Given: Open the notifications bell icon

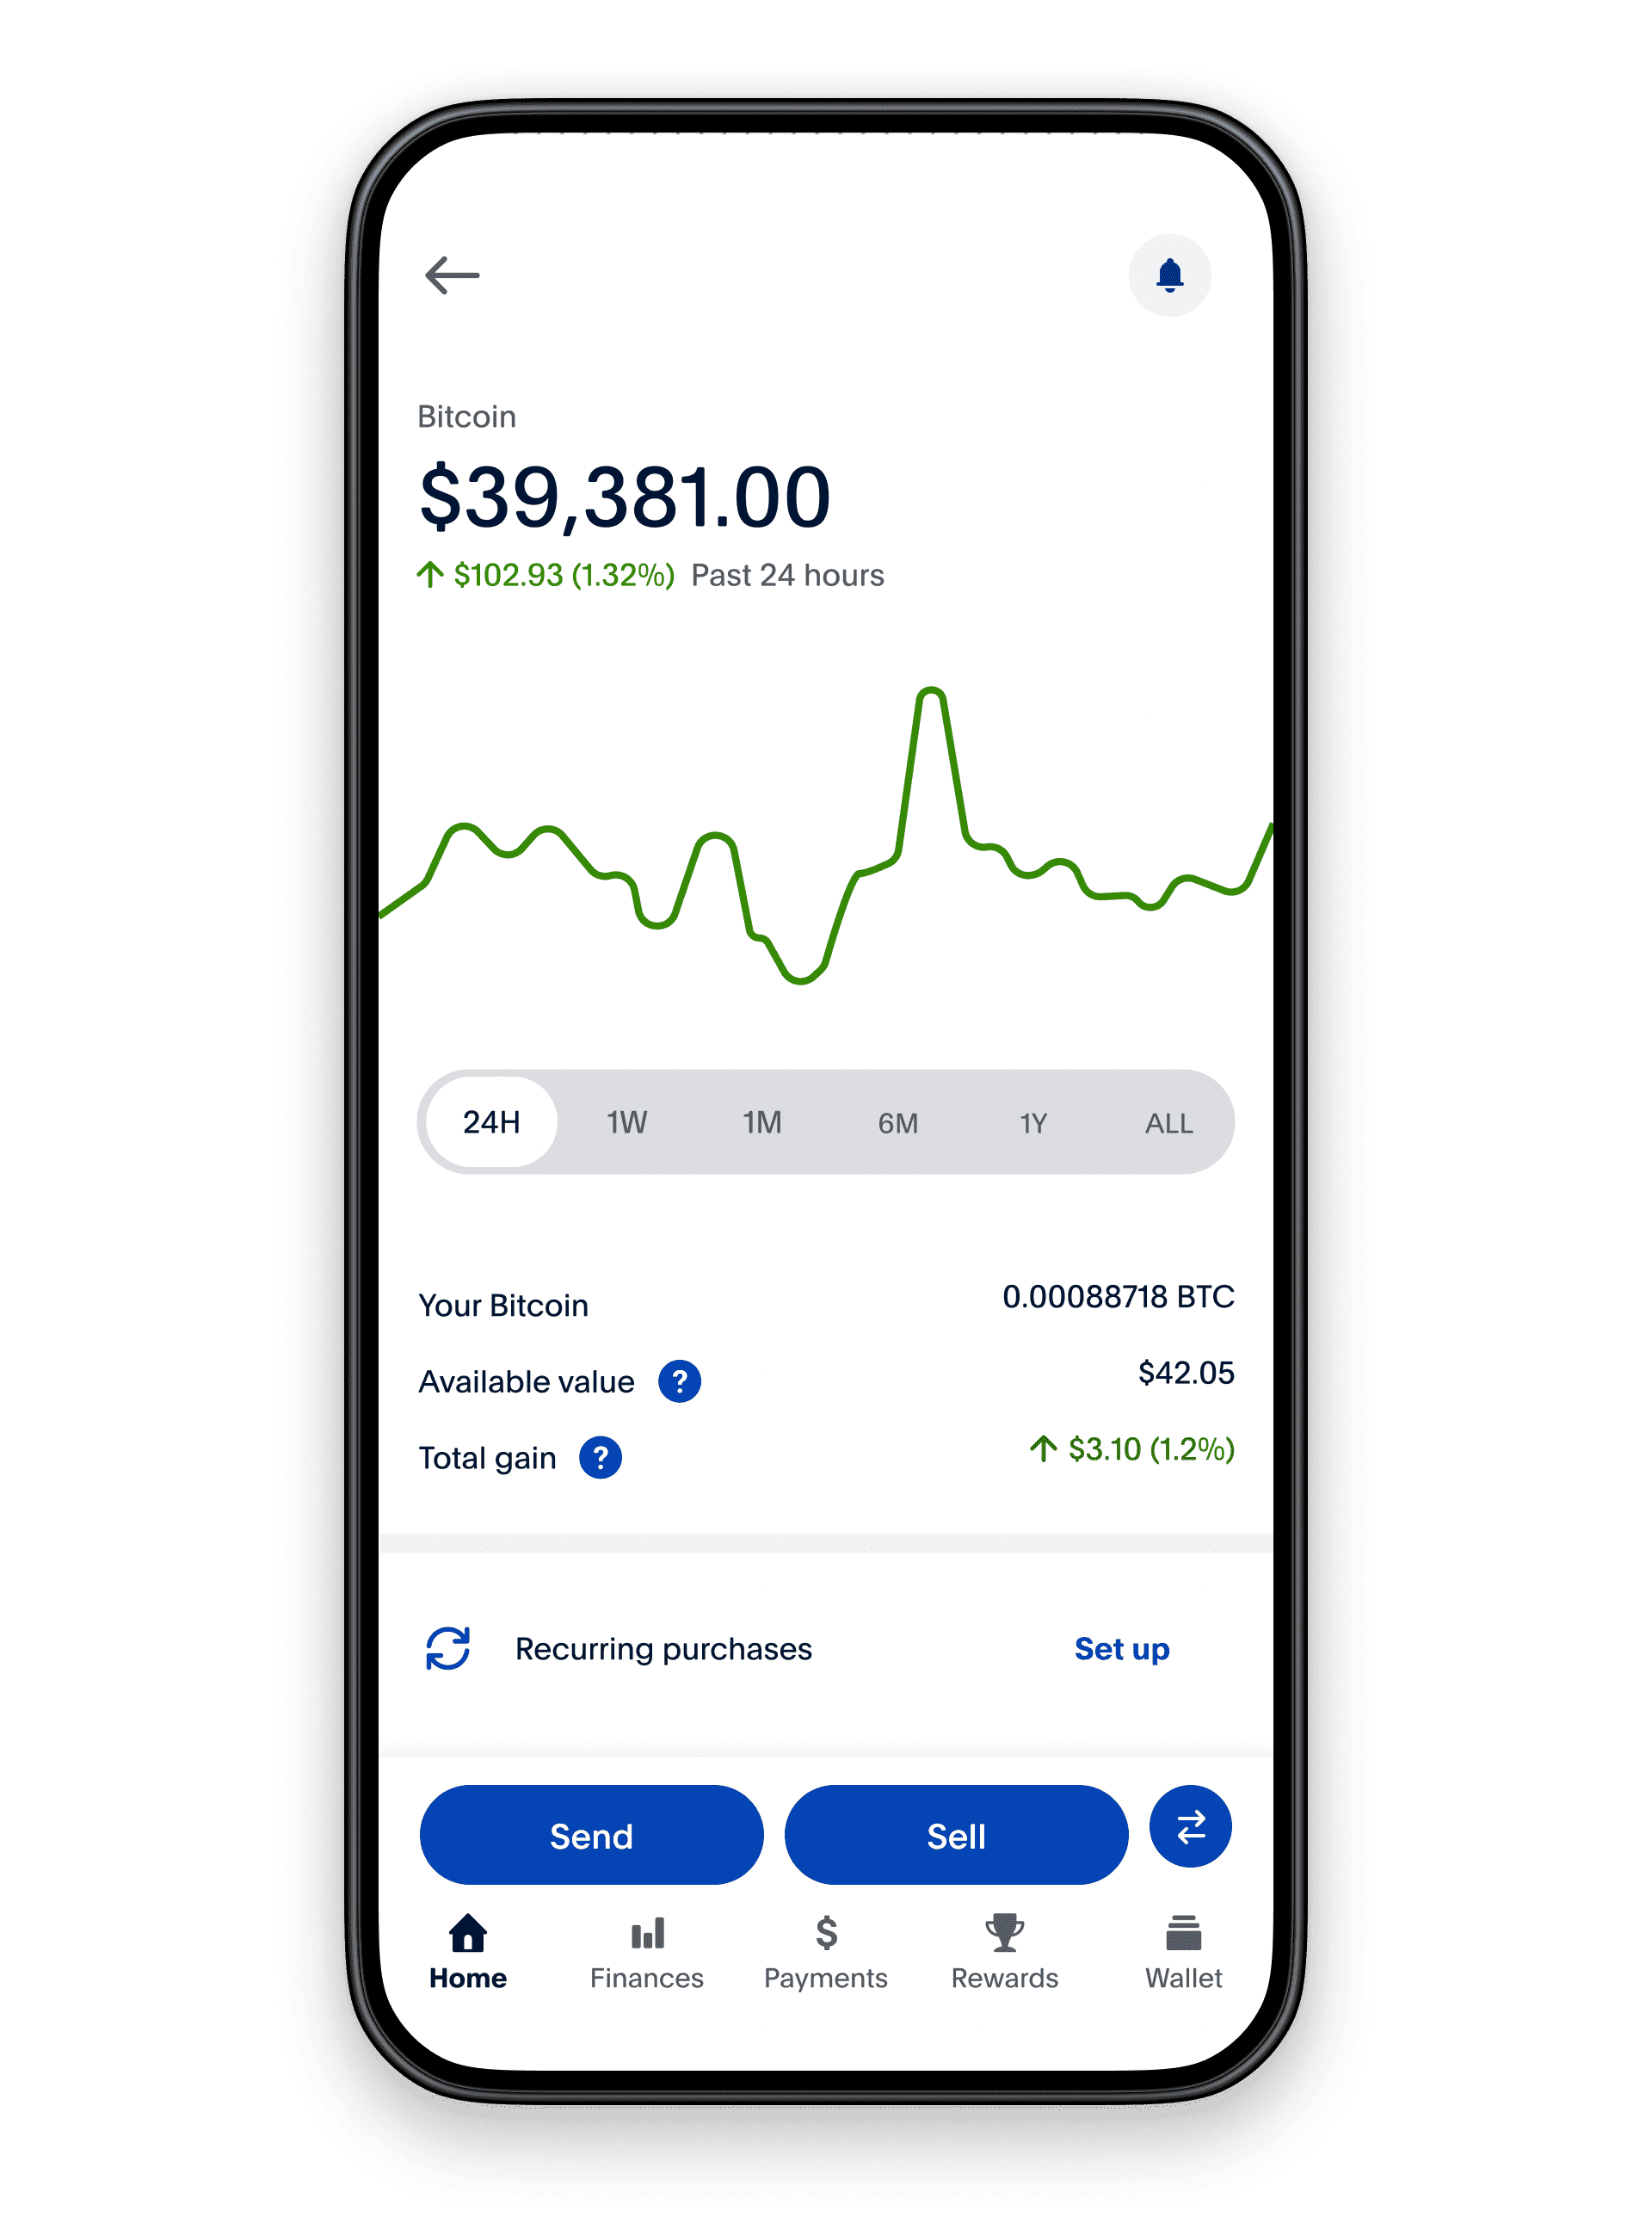Looking at the screenshot, I should pos(1173,275).
